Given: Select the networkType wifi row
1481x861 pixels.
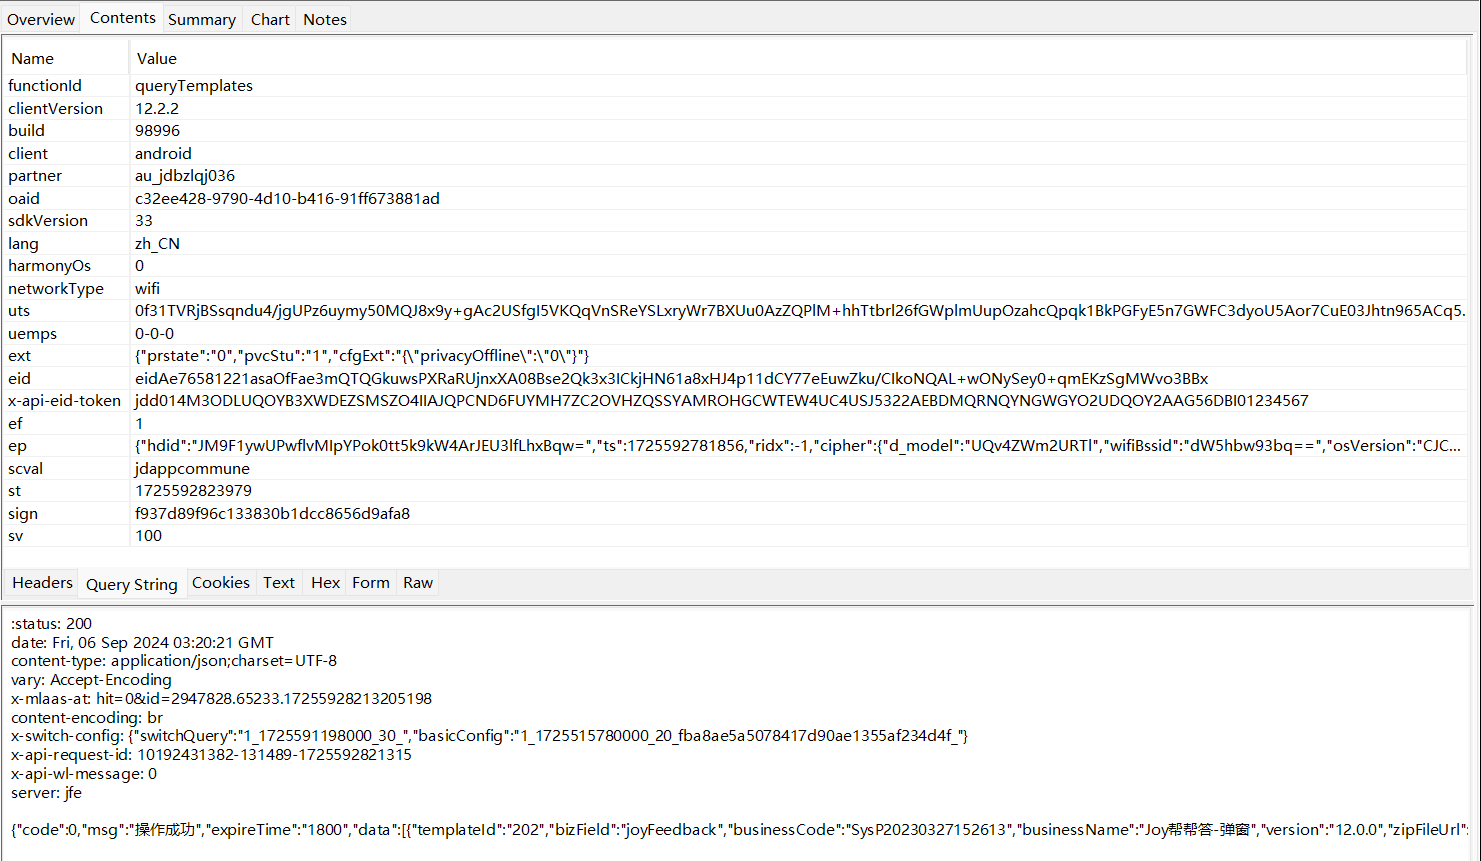Looking at the screenshot, I should 56,289.
